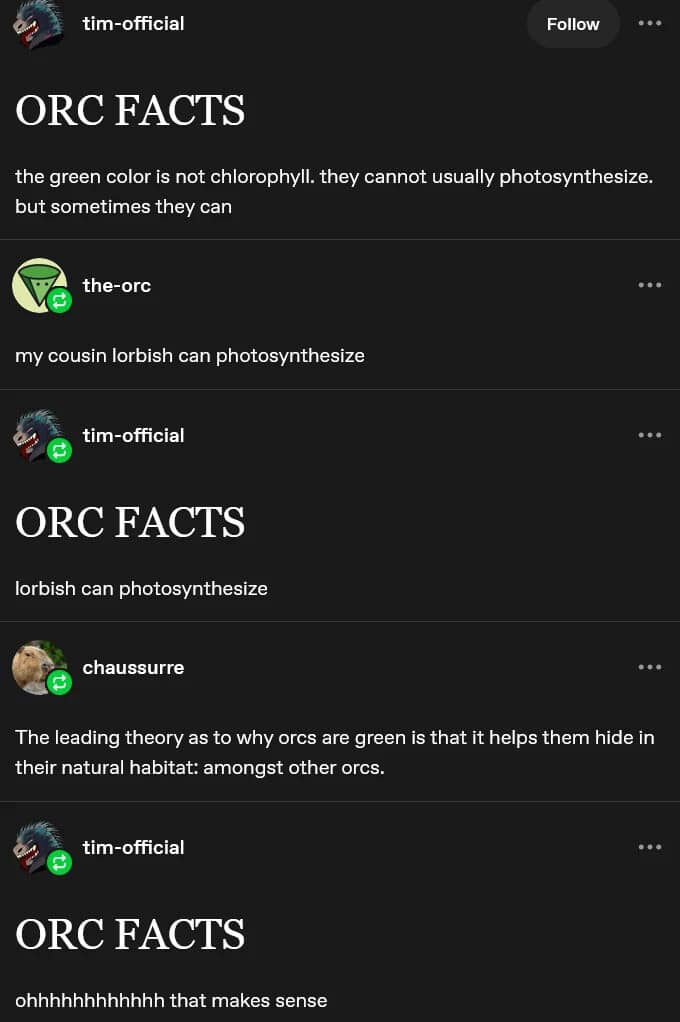Click tim-official's avatar at the top
680x1022 pixels.
click(x=38, y=22)
